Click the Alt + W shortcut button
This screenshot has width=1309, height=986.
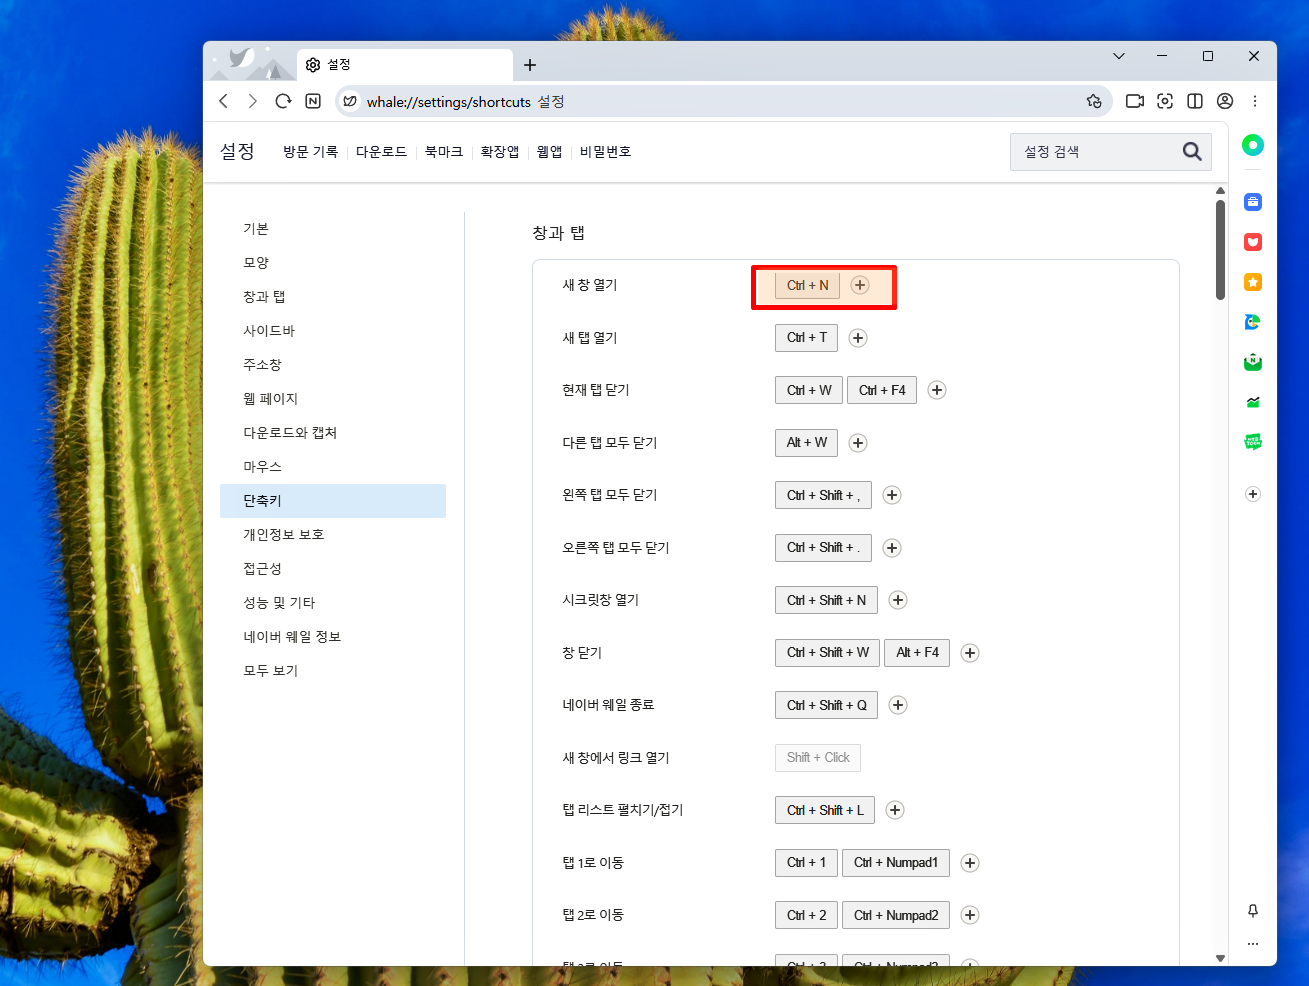(x=806, y=443)
